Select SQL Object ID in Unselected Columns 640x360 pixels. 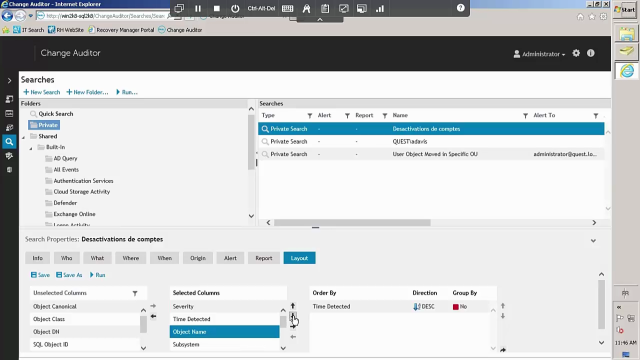point(84,344)
